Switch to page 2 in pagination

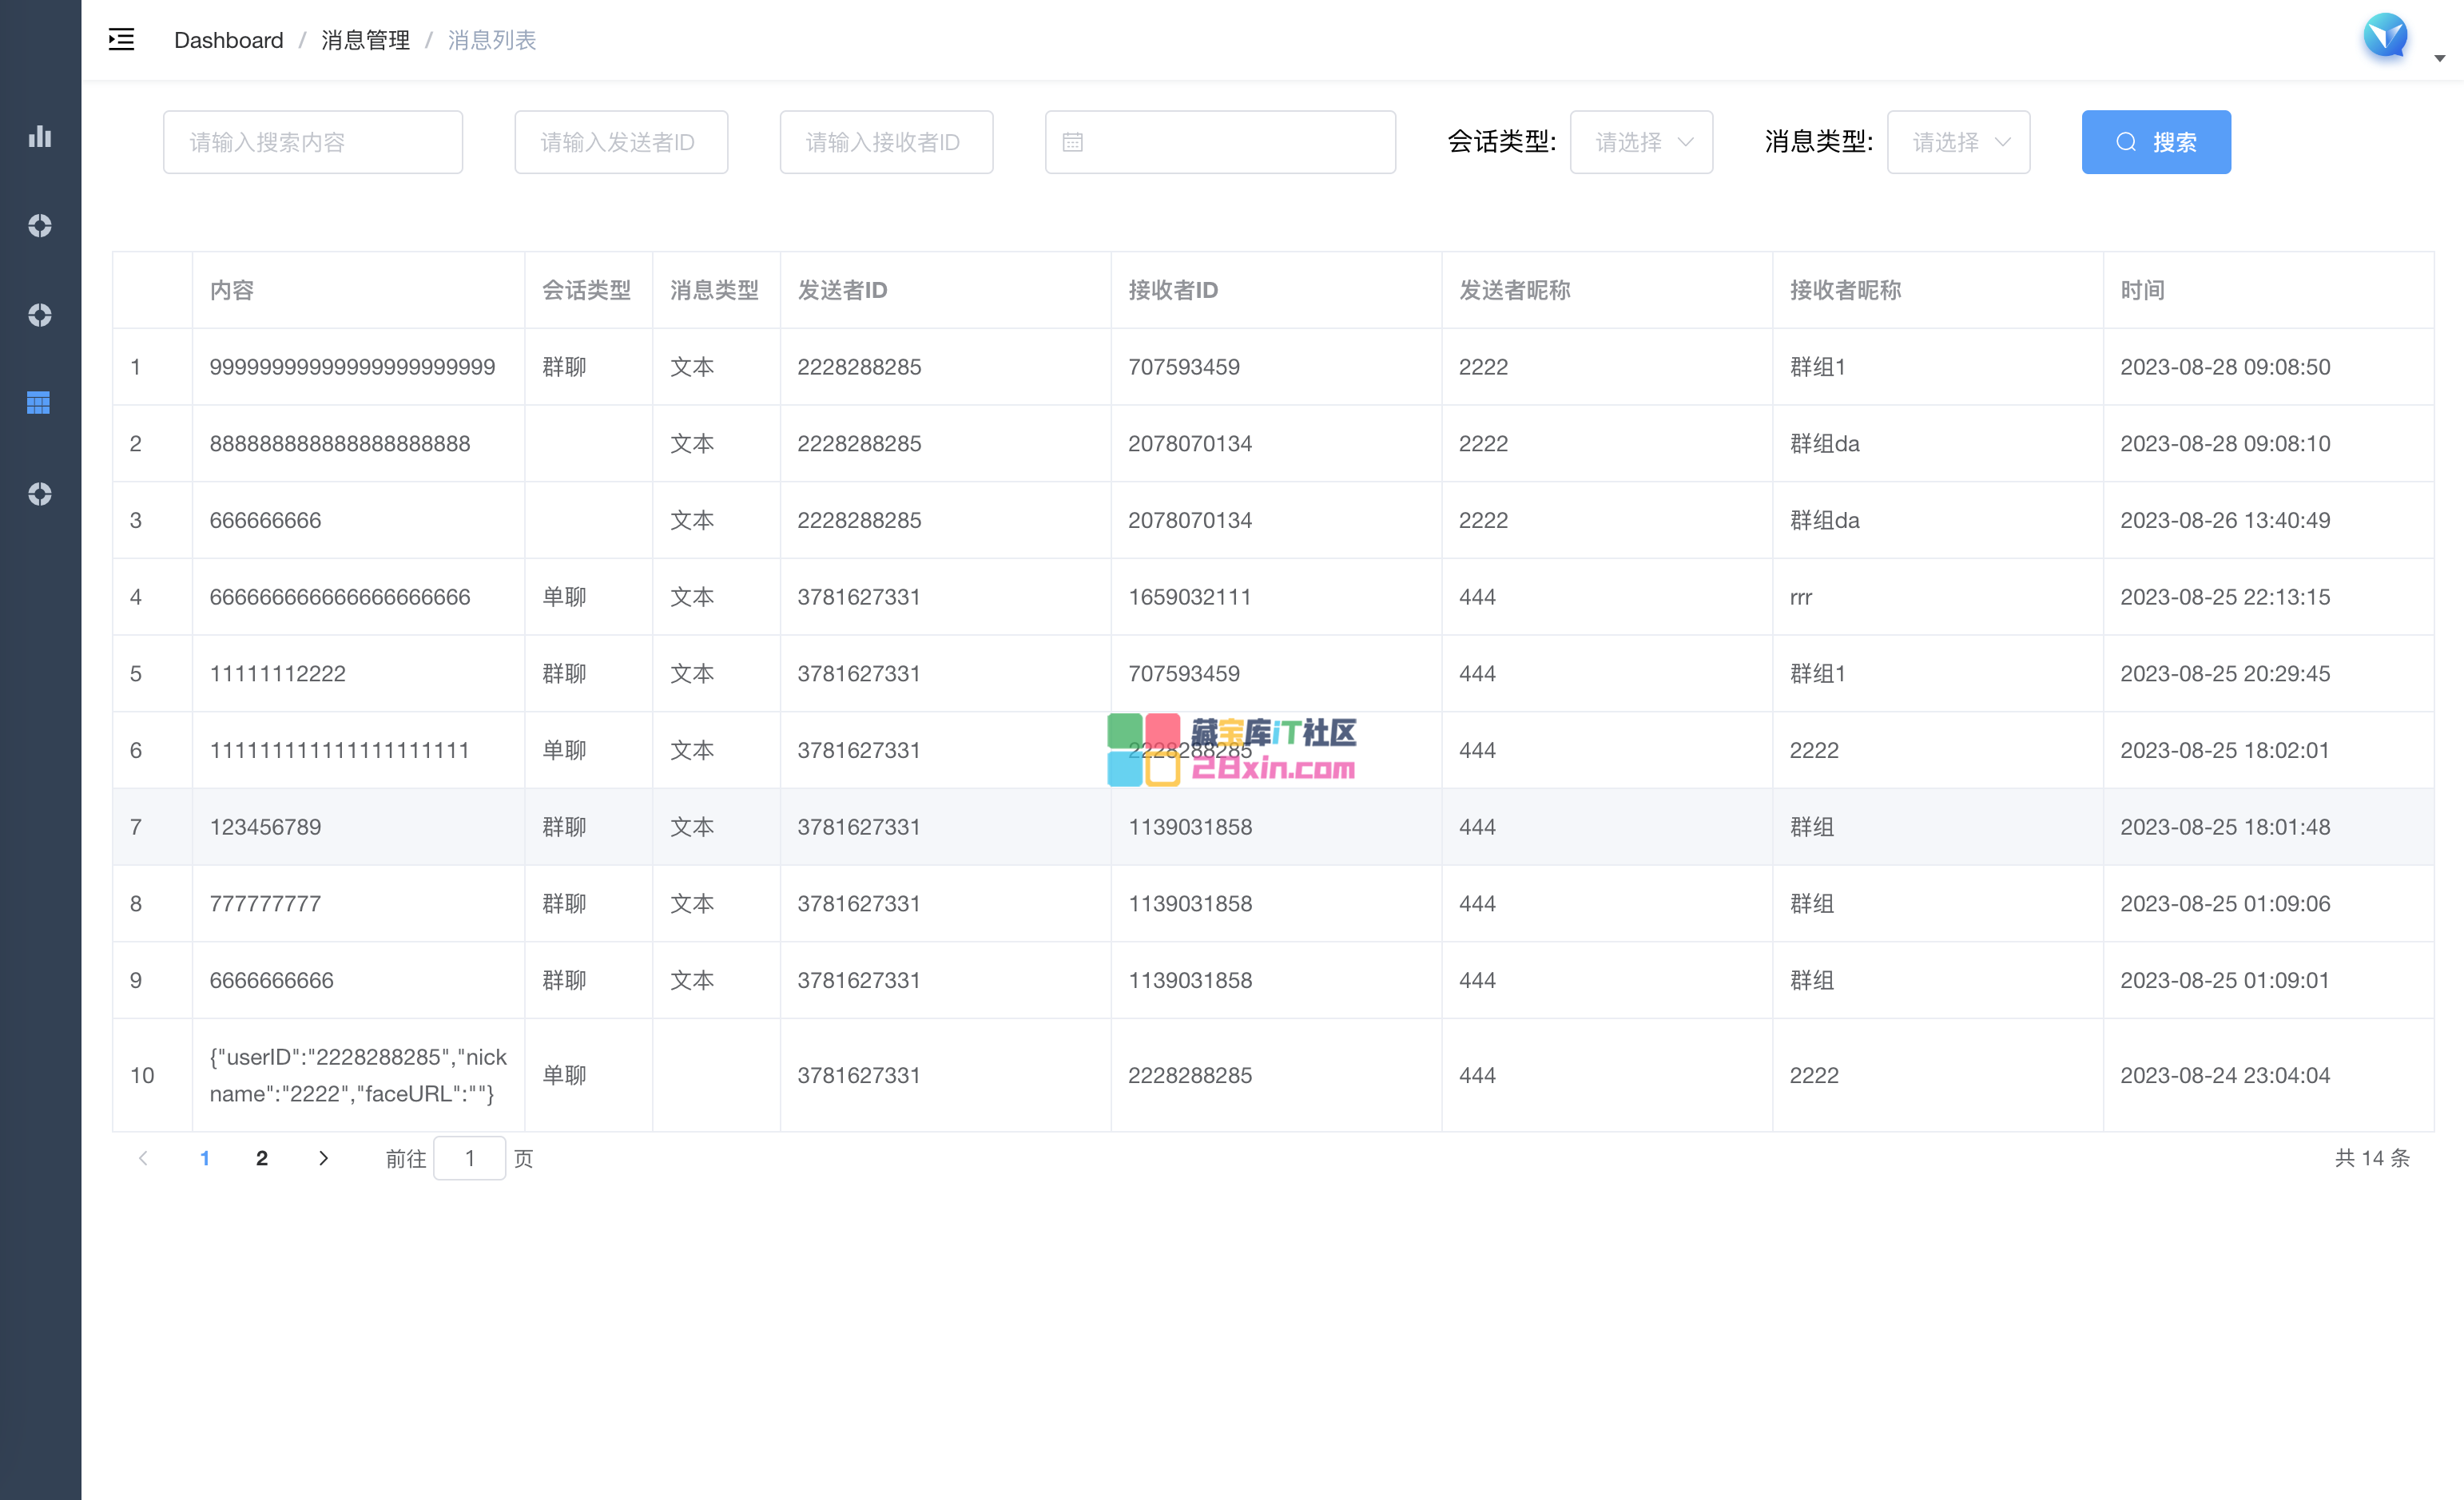(x=262, y=1158)
